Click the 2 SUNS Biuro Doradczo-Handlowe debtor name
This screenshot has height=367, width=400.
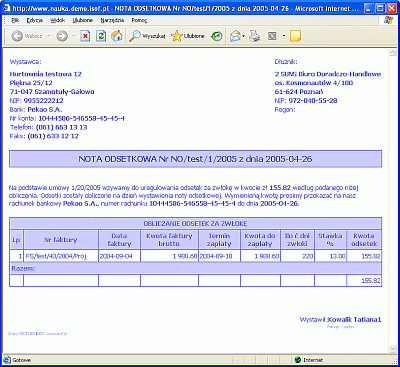tap(328, 74)
